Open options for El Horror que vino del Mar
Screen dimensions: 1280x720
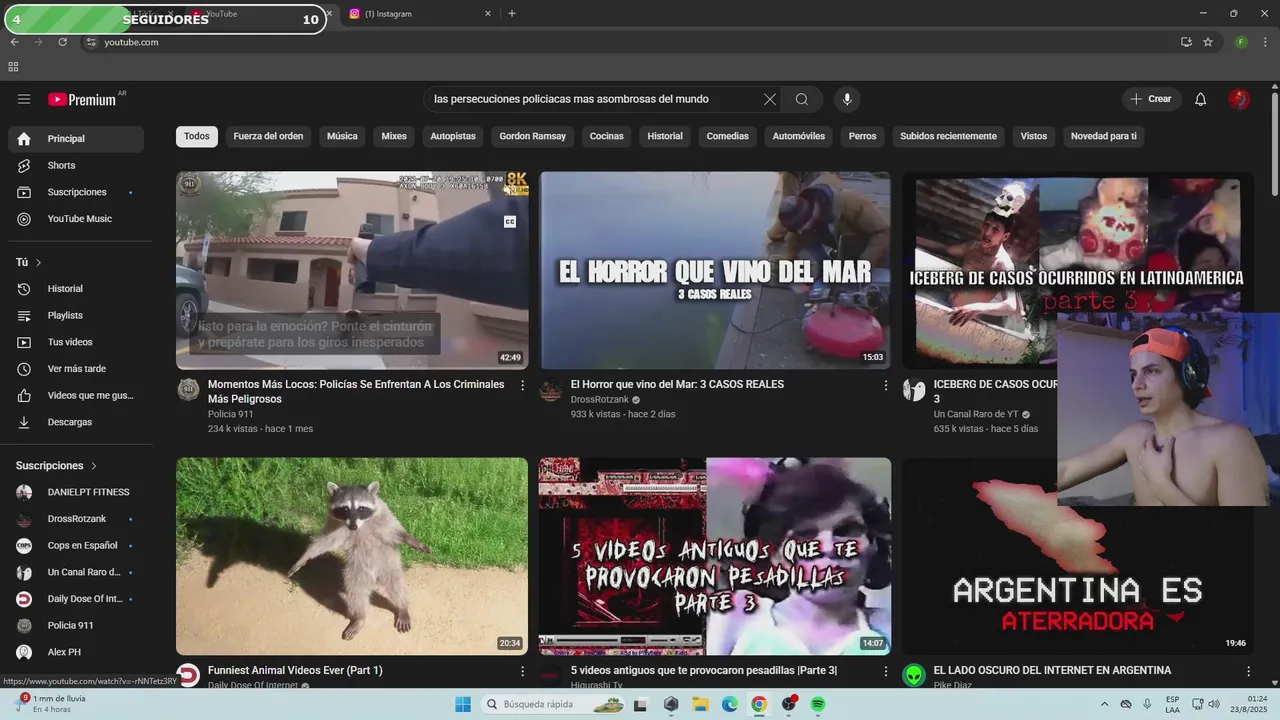(x=885, y=385)
